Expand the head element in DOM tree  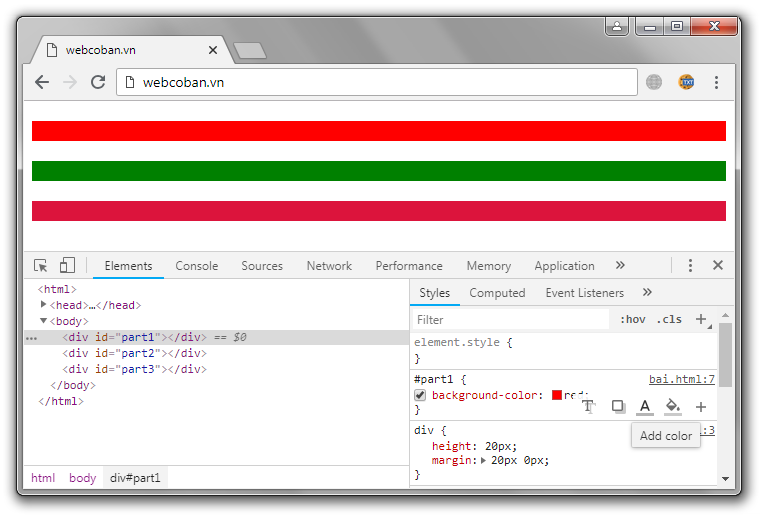click(44, 305)
